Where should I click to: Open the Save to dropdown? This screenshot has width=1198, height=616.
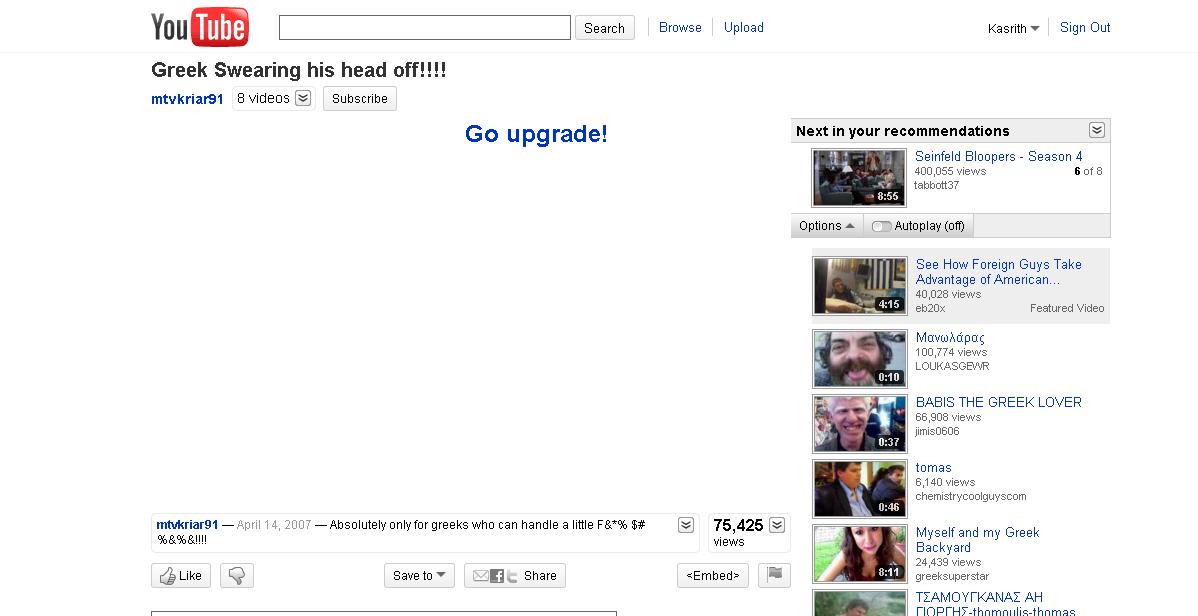click(x=419, y=575)
